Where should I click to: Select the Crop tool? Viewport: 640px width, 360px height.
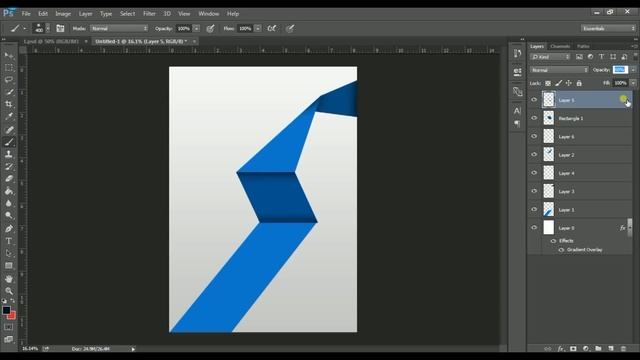tap(9, 104)
